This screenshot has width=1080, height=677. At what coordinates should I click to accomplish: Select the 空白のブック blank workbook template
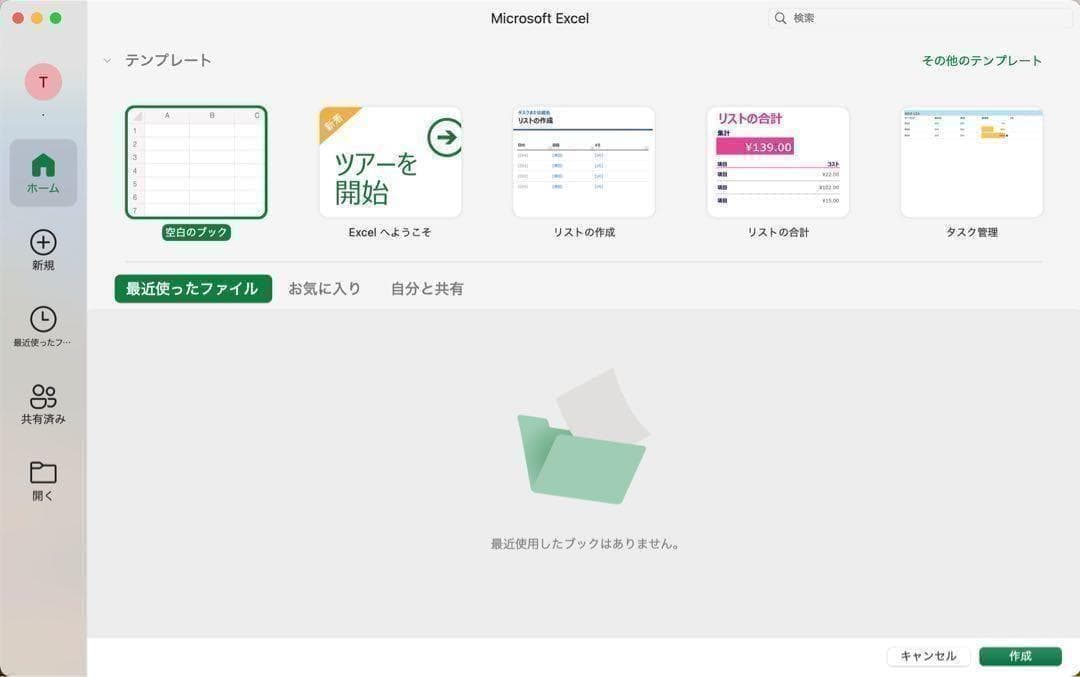point(196,162)
